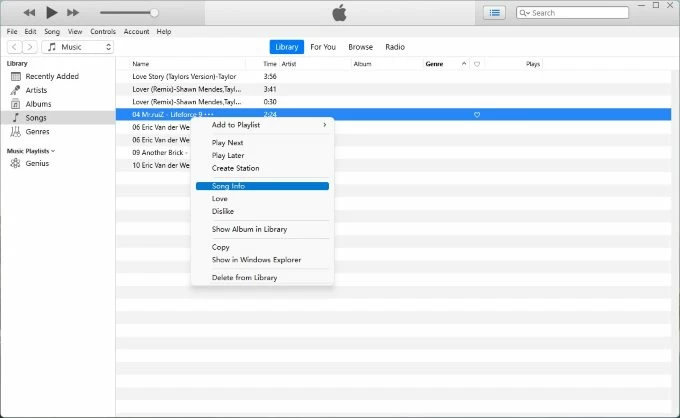Skip to the next track
Image resolution: width=680 pixels, height=418 pixels.
(75, 13)
